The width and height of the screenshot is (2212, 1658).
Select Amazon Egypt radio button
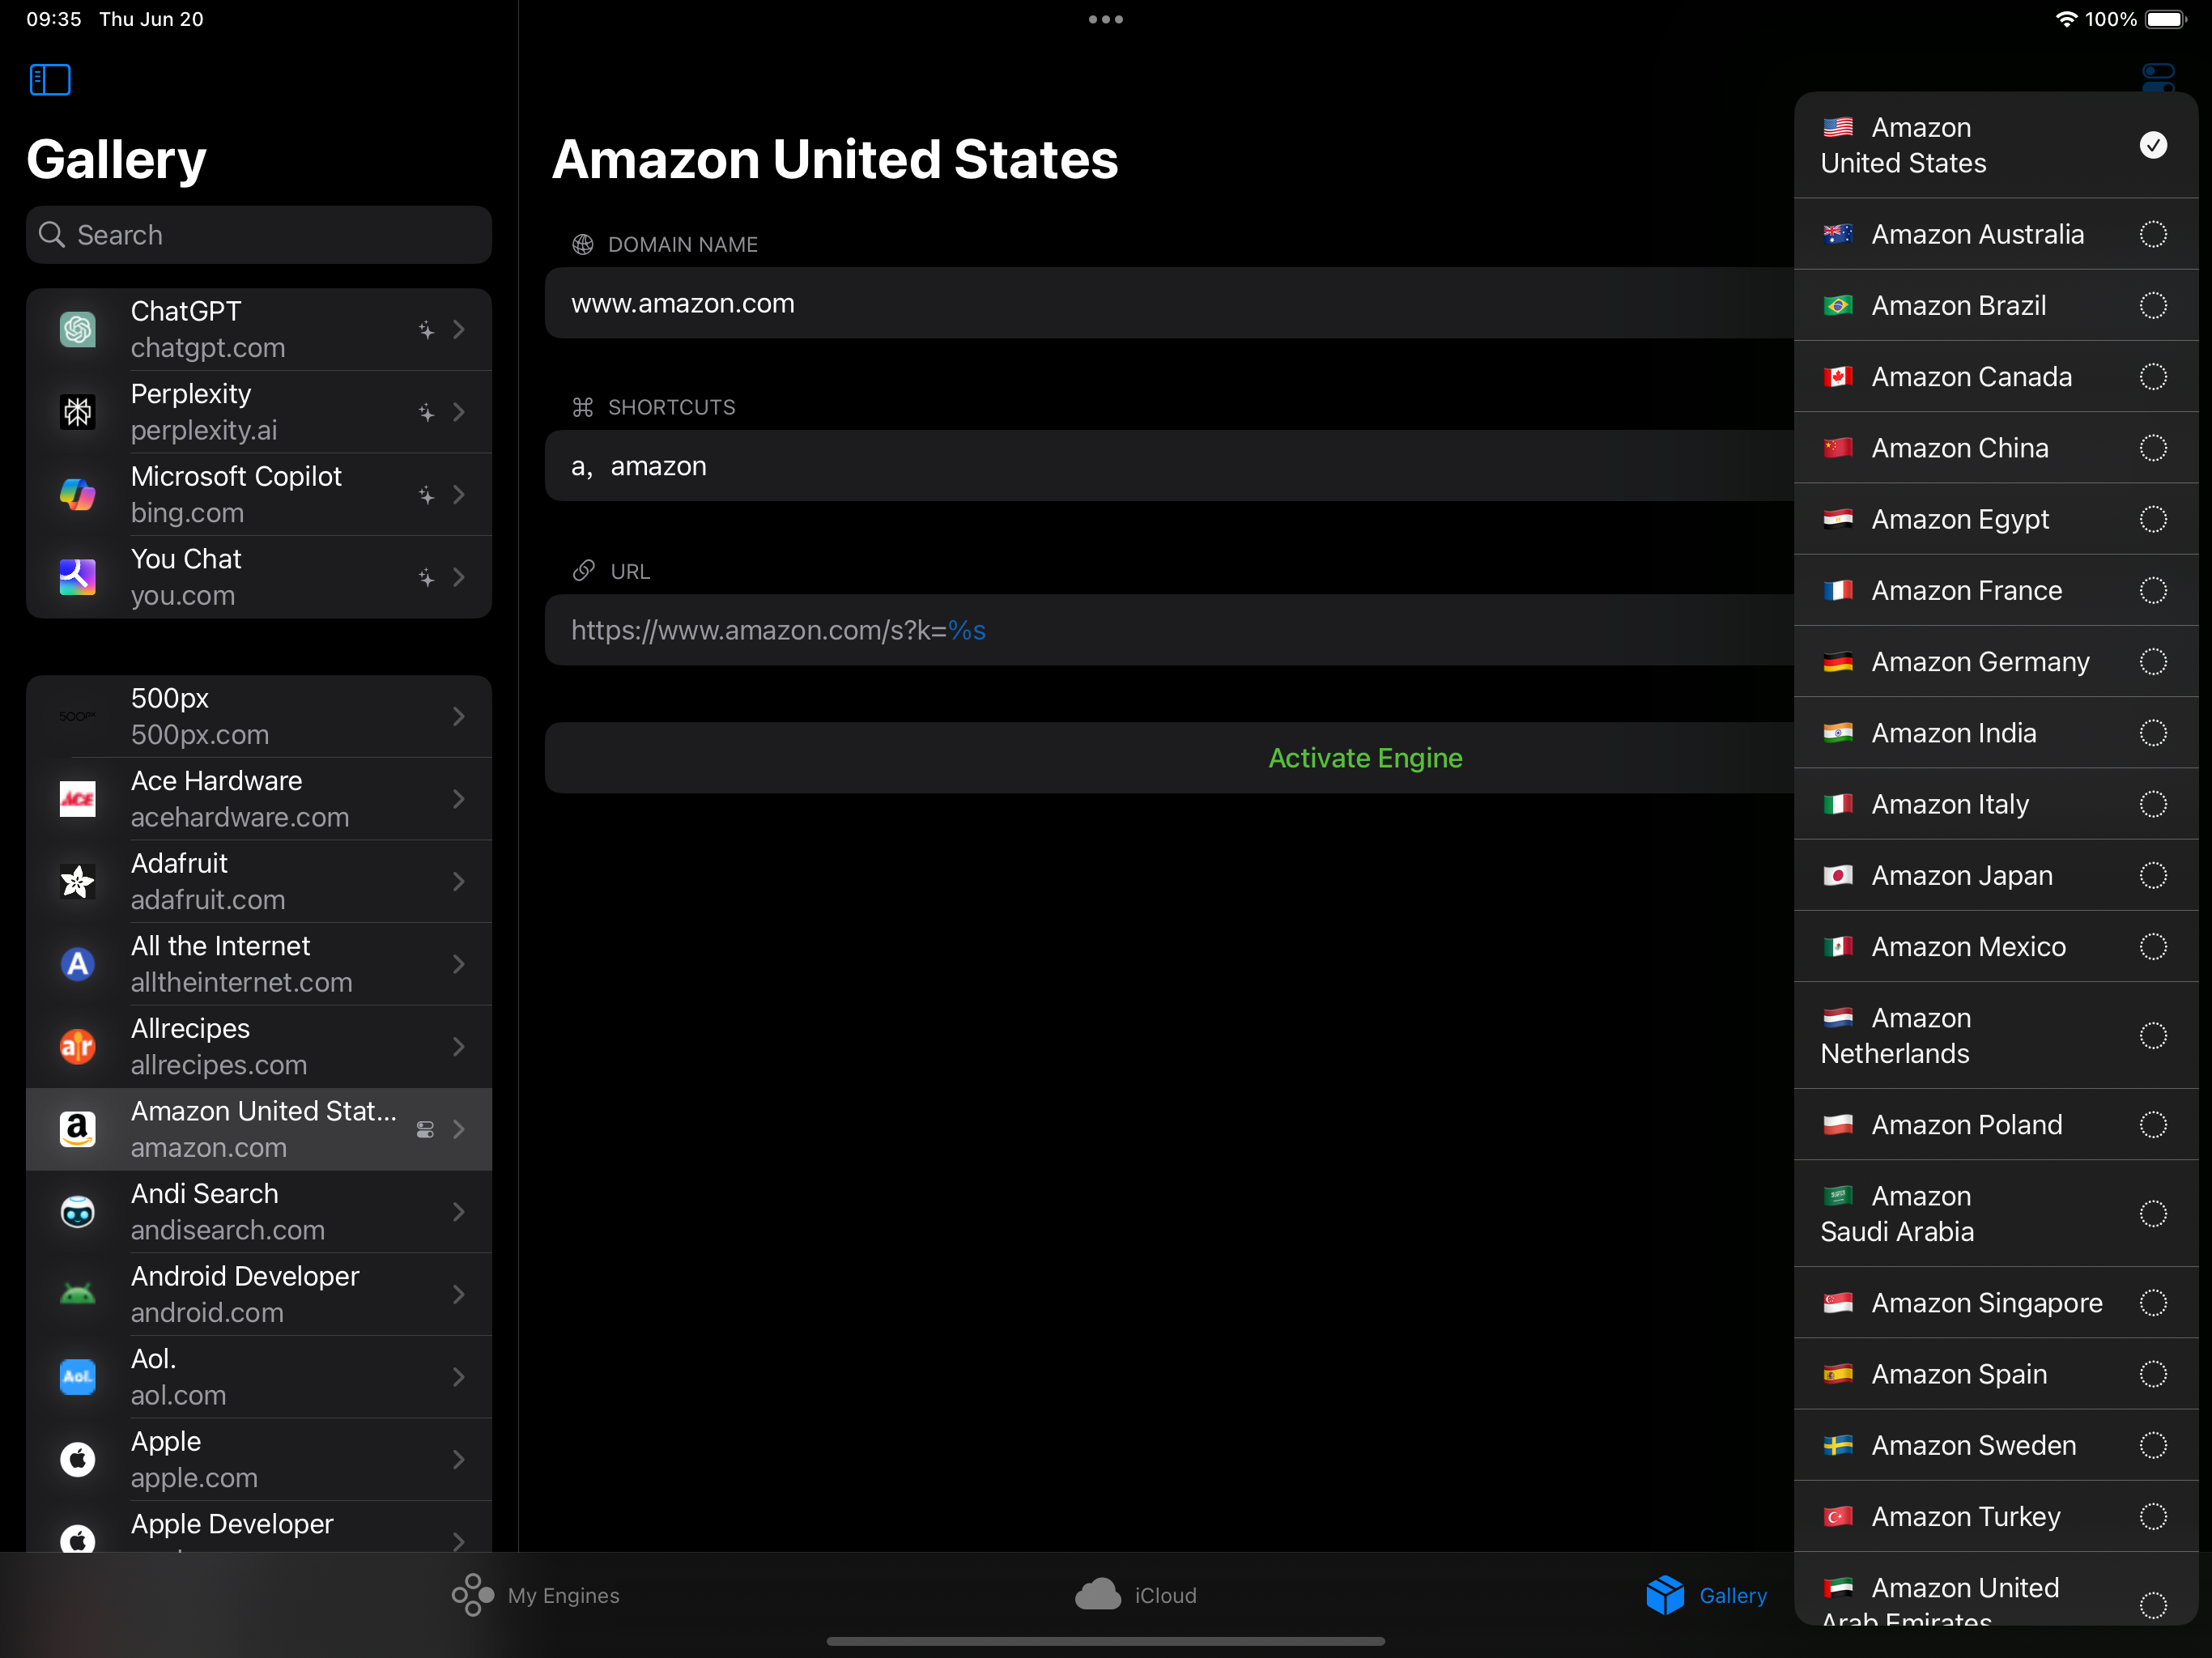pos(2153,519)
